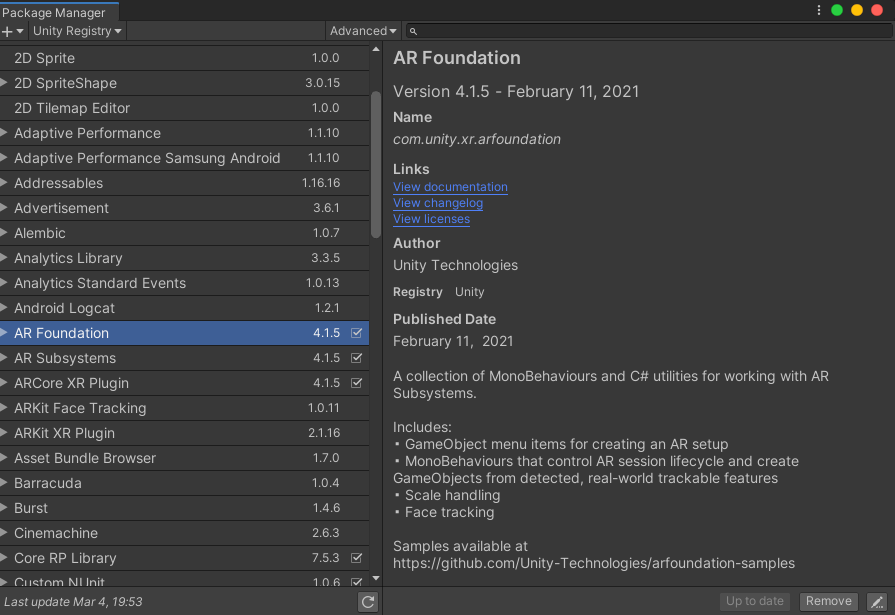The height and width of the screenshot is (615, 895).
Task: Open the Advanced dropdown menu
Action: pos(363,31)
